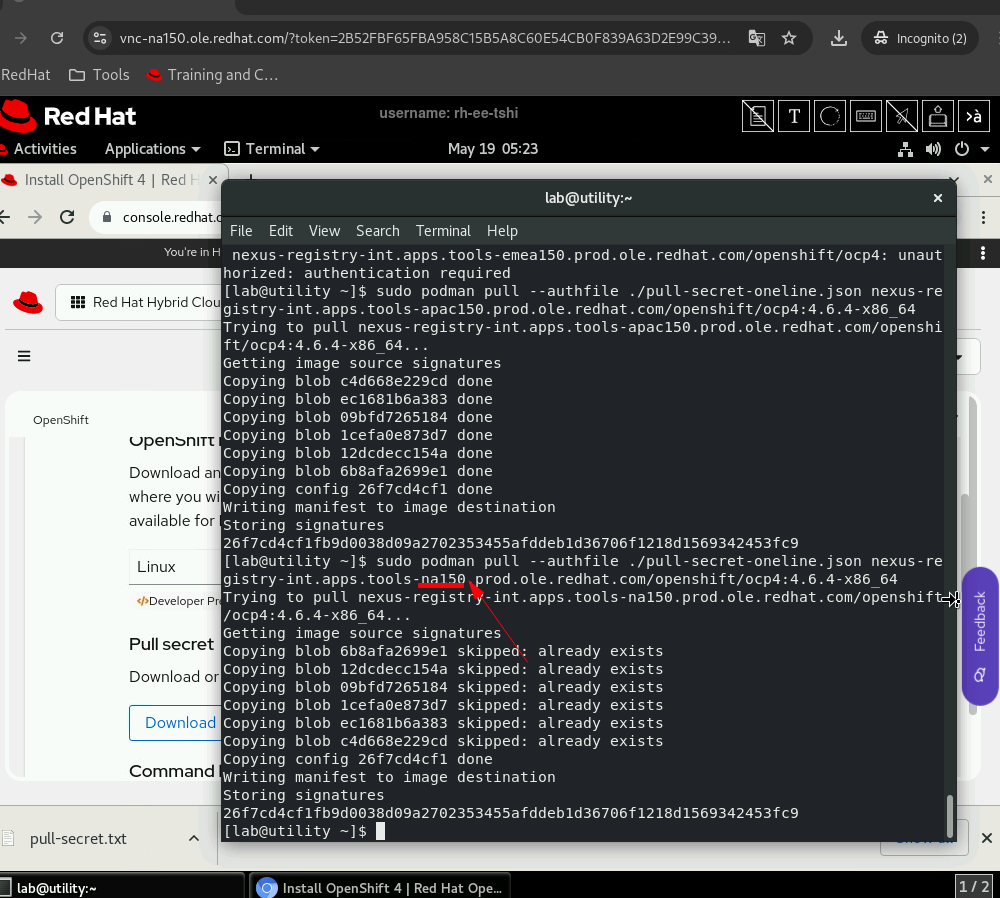This screenshot has width=1000, height=898.
Task: Open the page kebab menu in dark banner
Action: [x=983, y=253]
